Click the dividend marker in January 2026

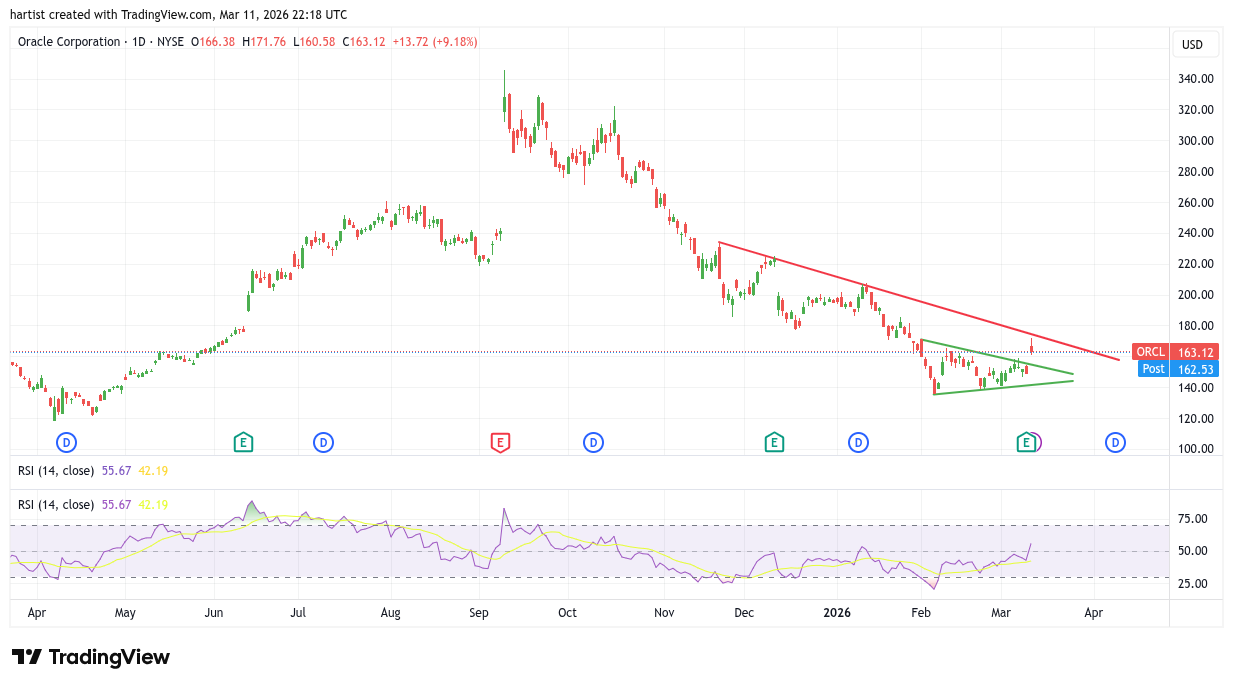pos(858,442)
